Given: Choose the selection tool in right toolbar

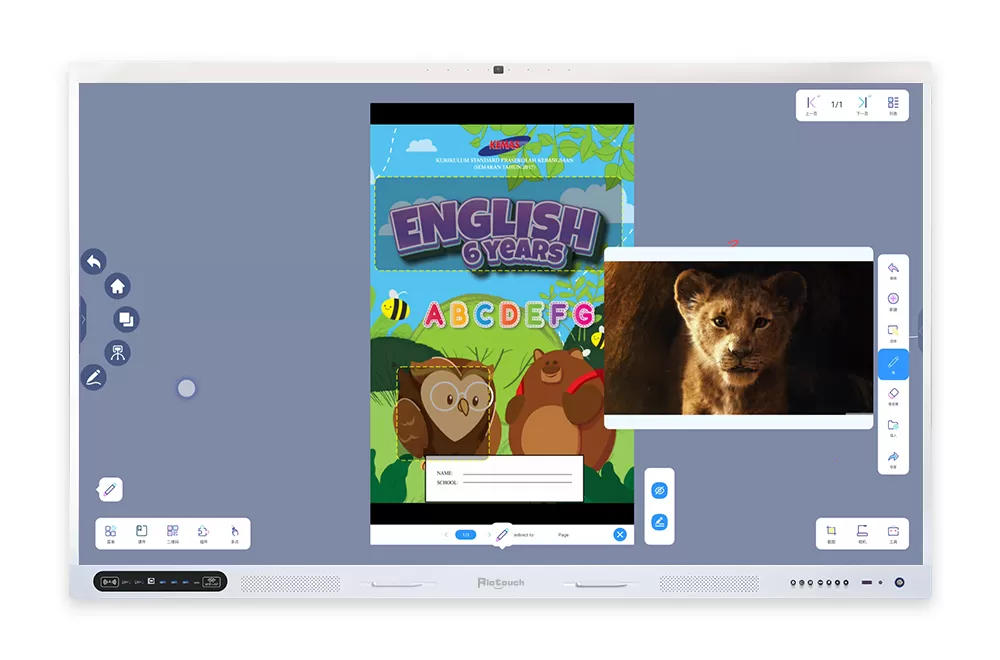Looking at the screenshot, I should pyautogui.click(x=893, y=333).
